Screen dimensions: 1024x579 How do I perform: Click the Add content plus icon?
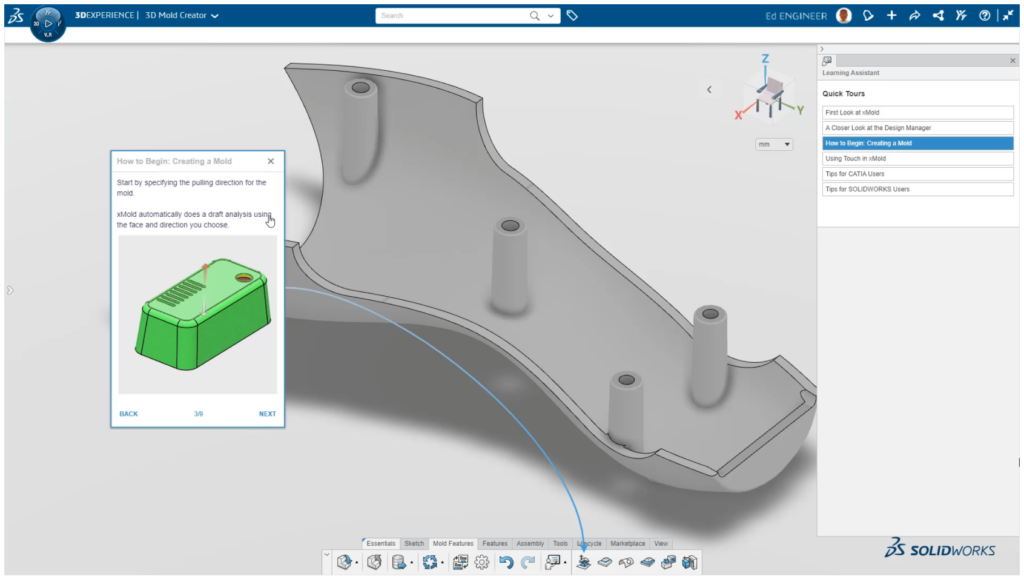(891, 15)
